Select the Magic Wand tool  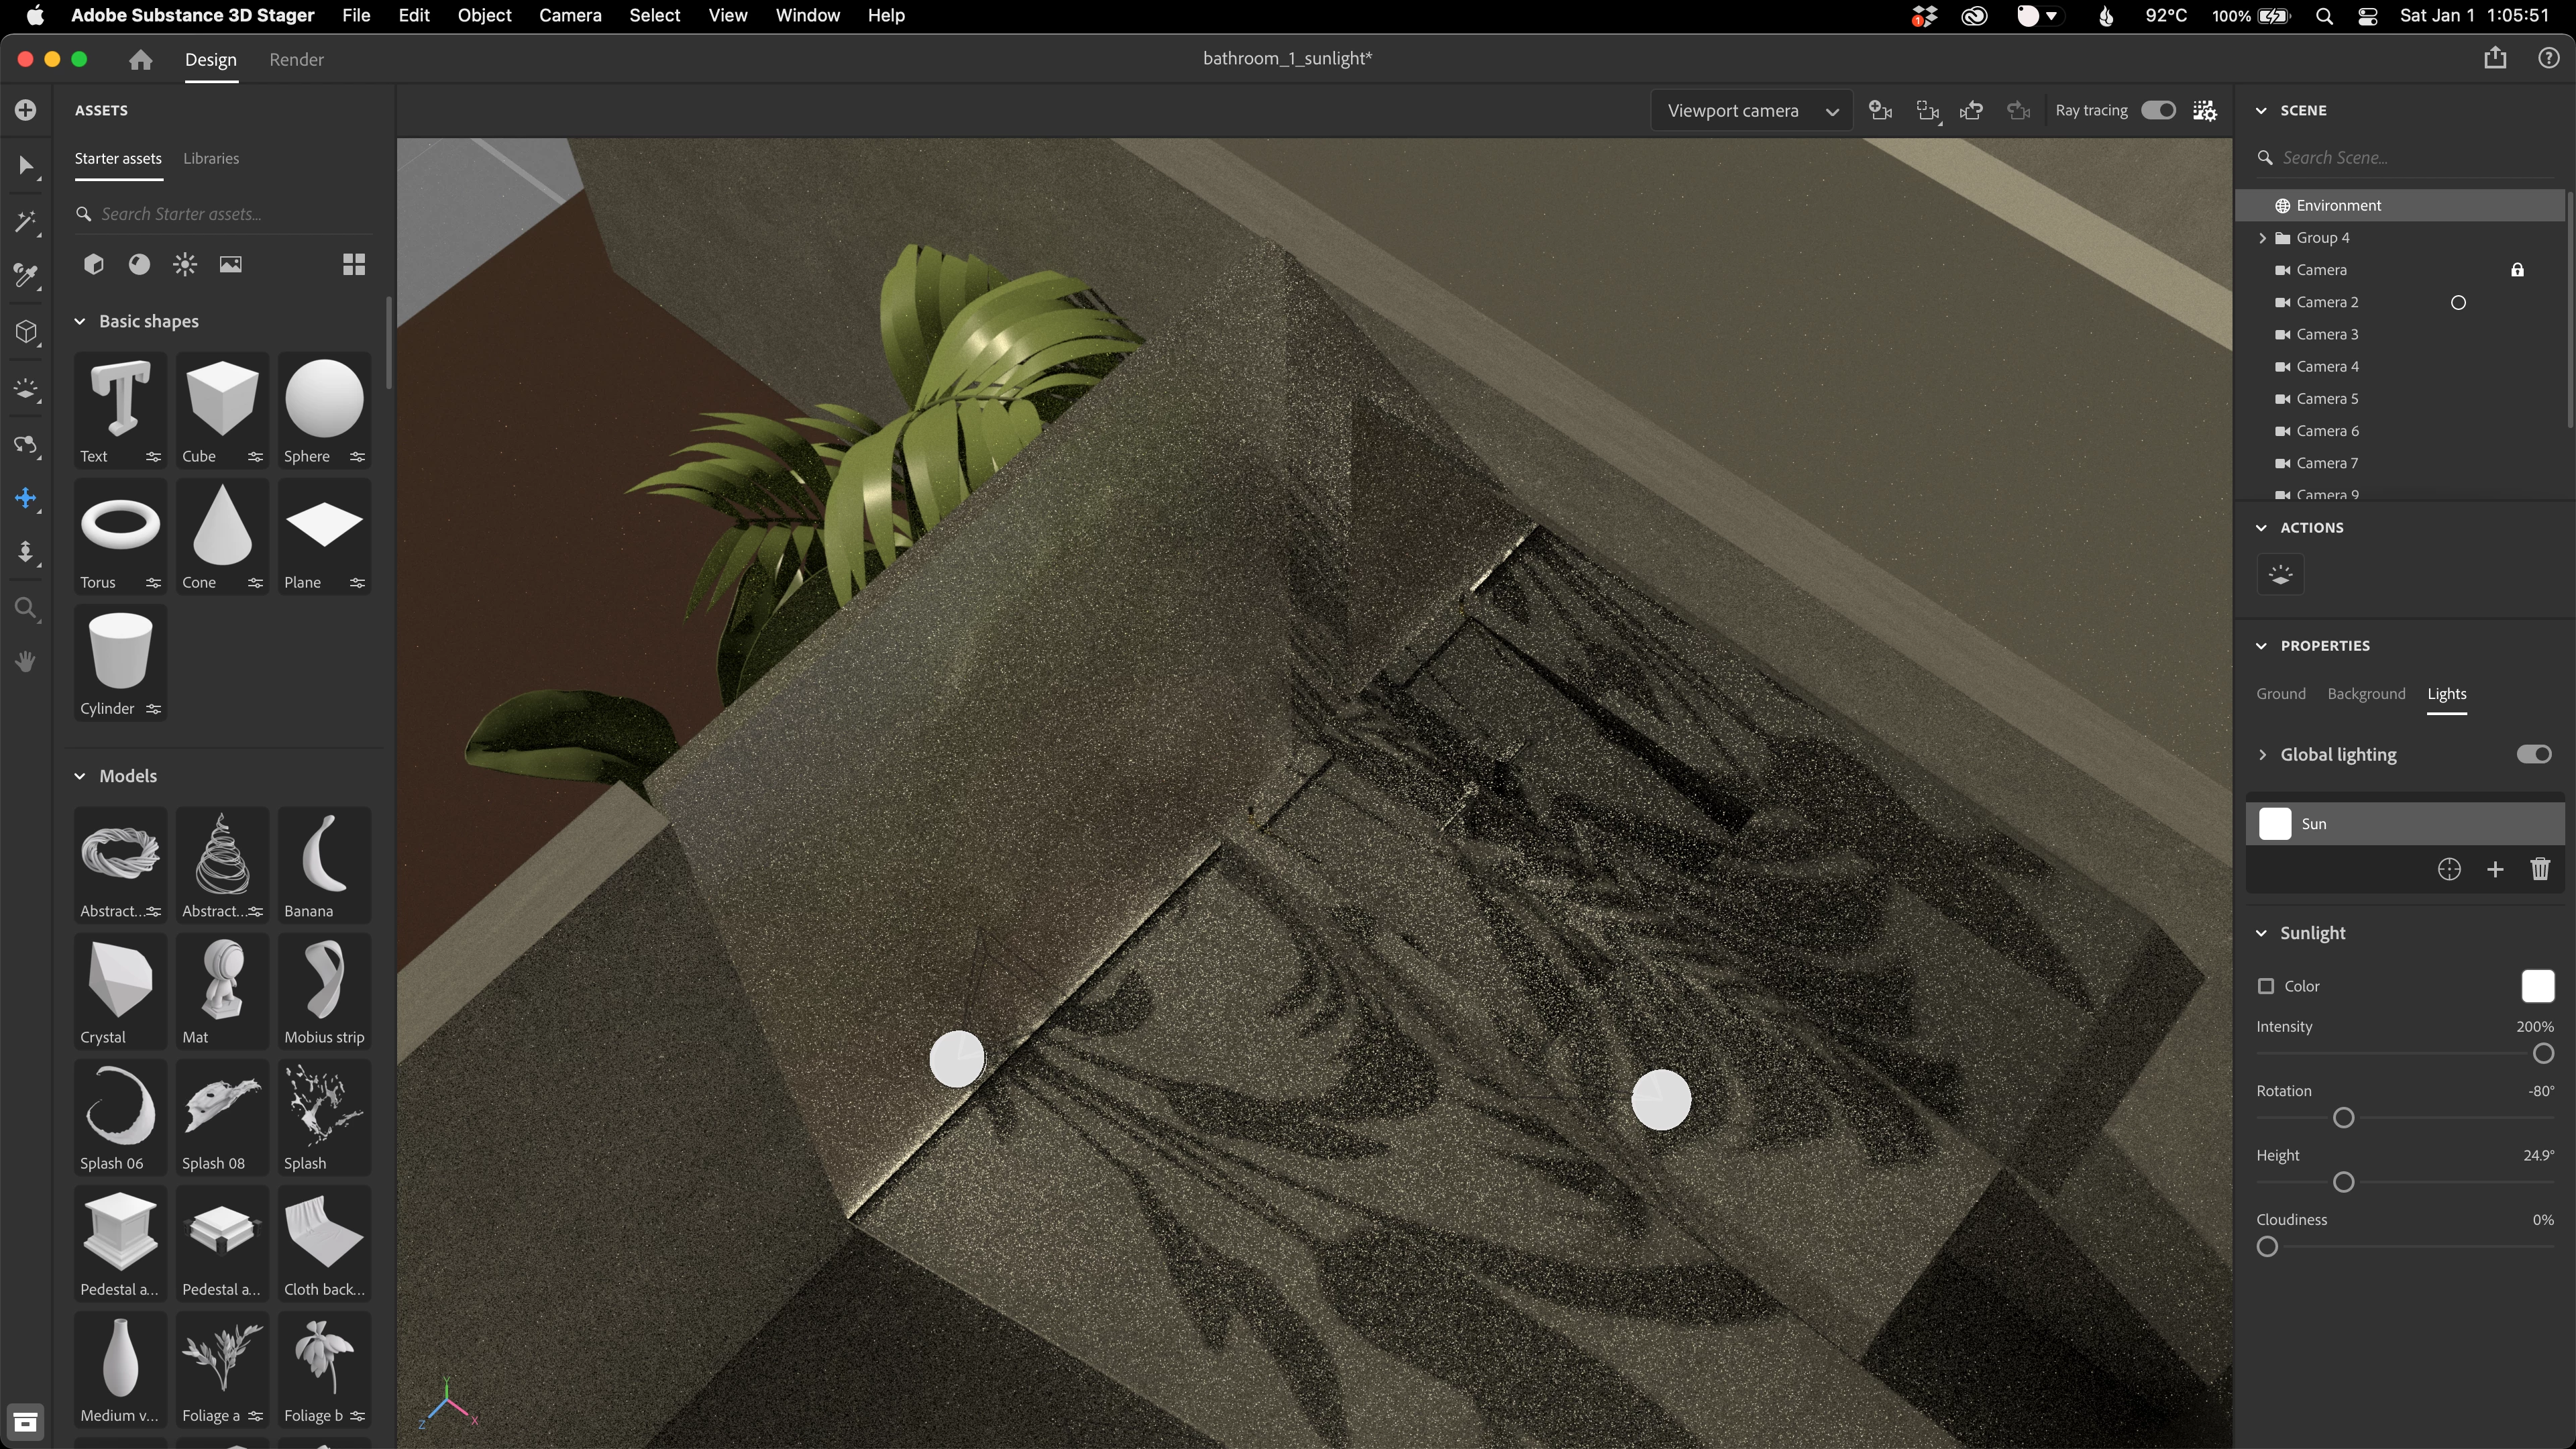[x=26, y=221]
